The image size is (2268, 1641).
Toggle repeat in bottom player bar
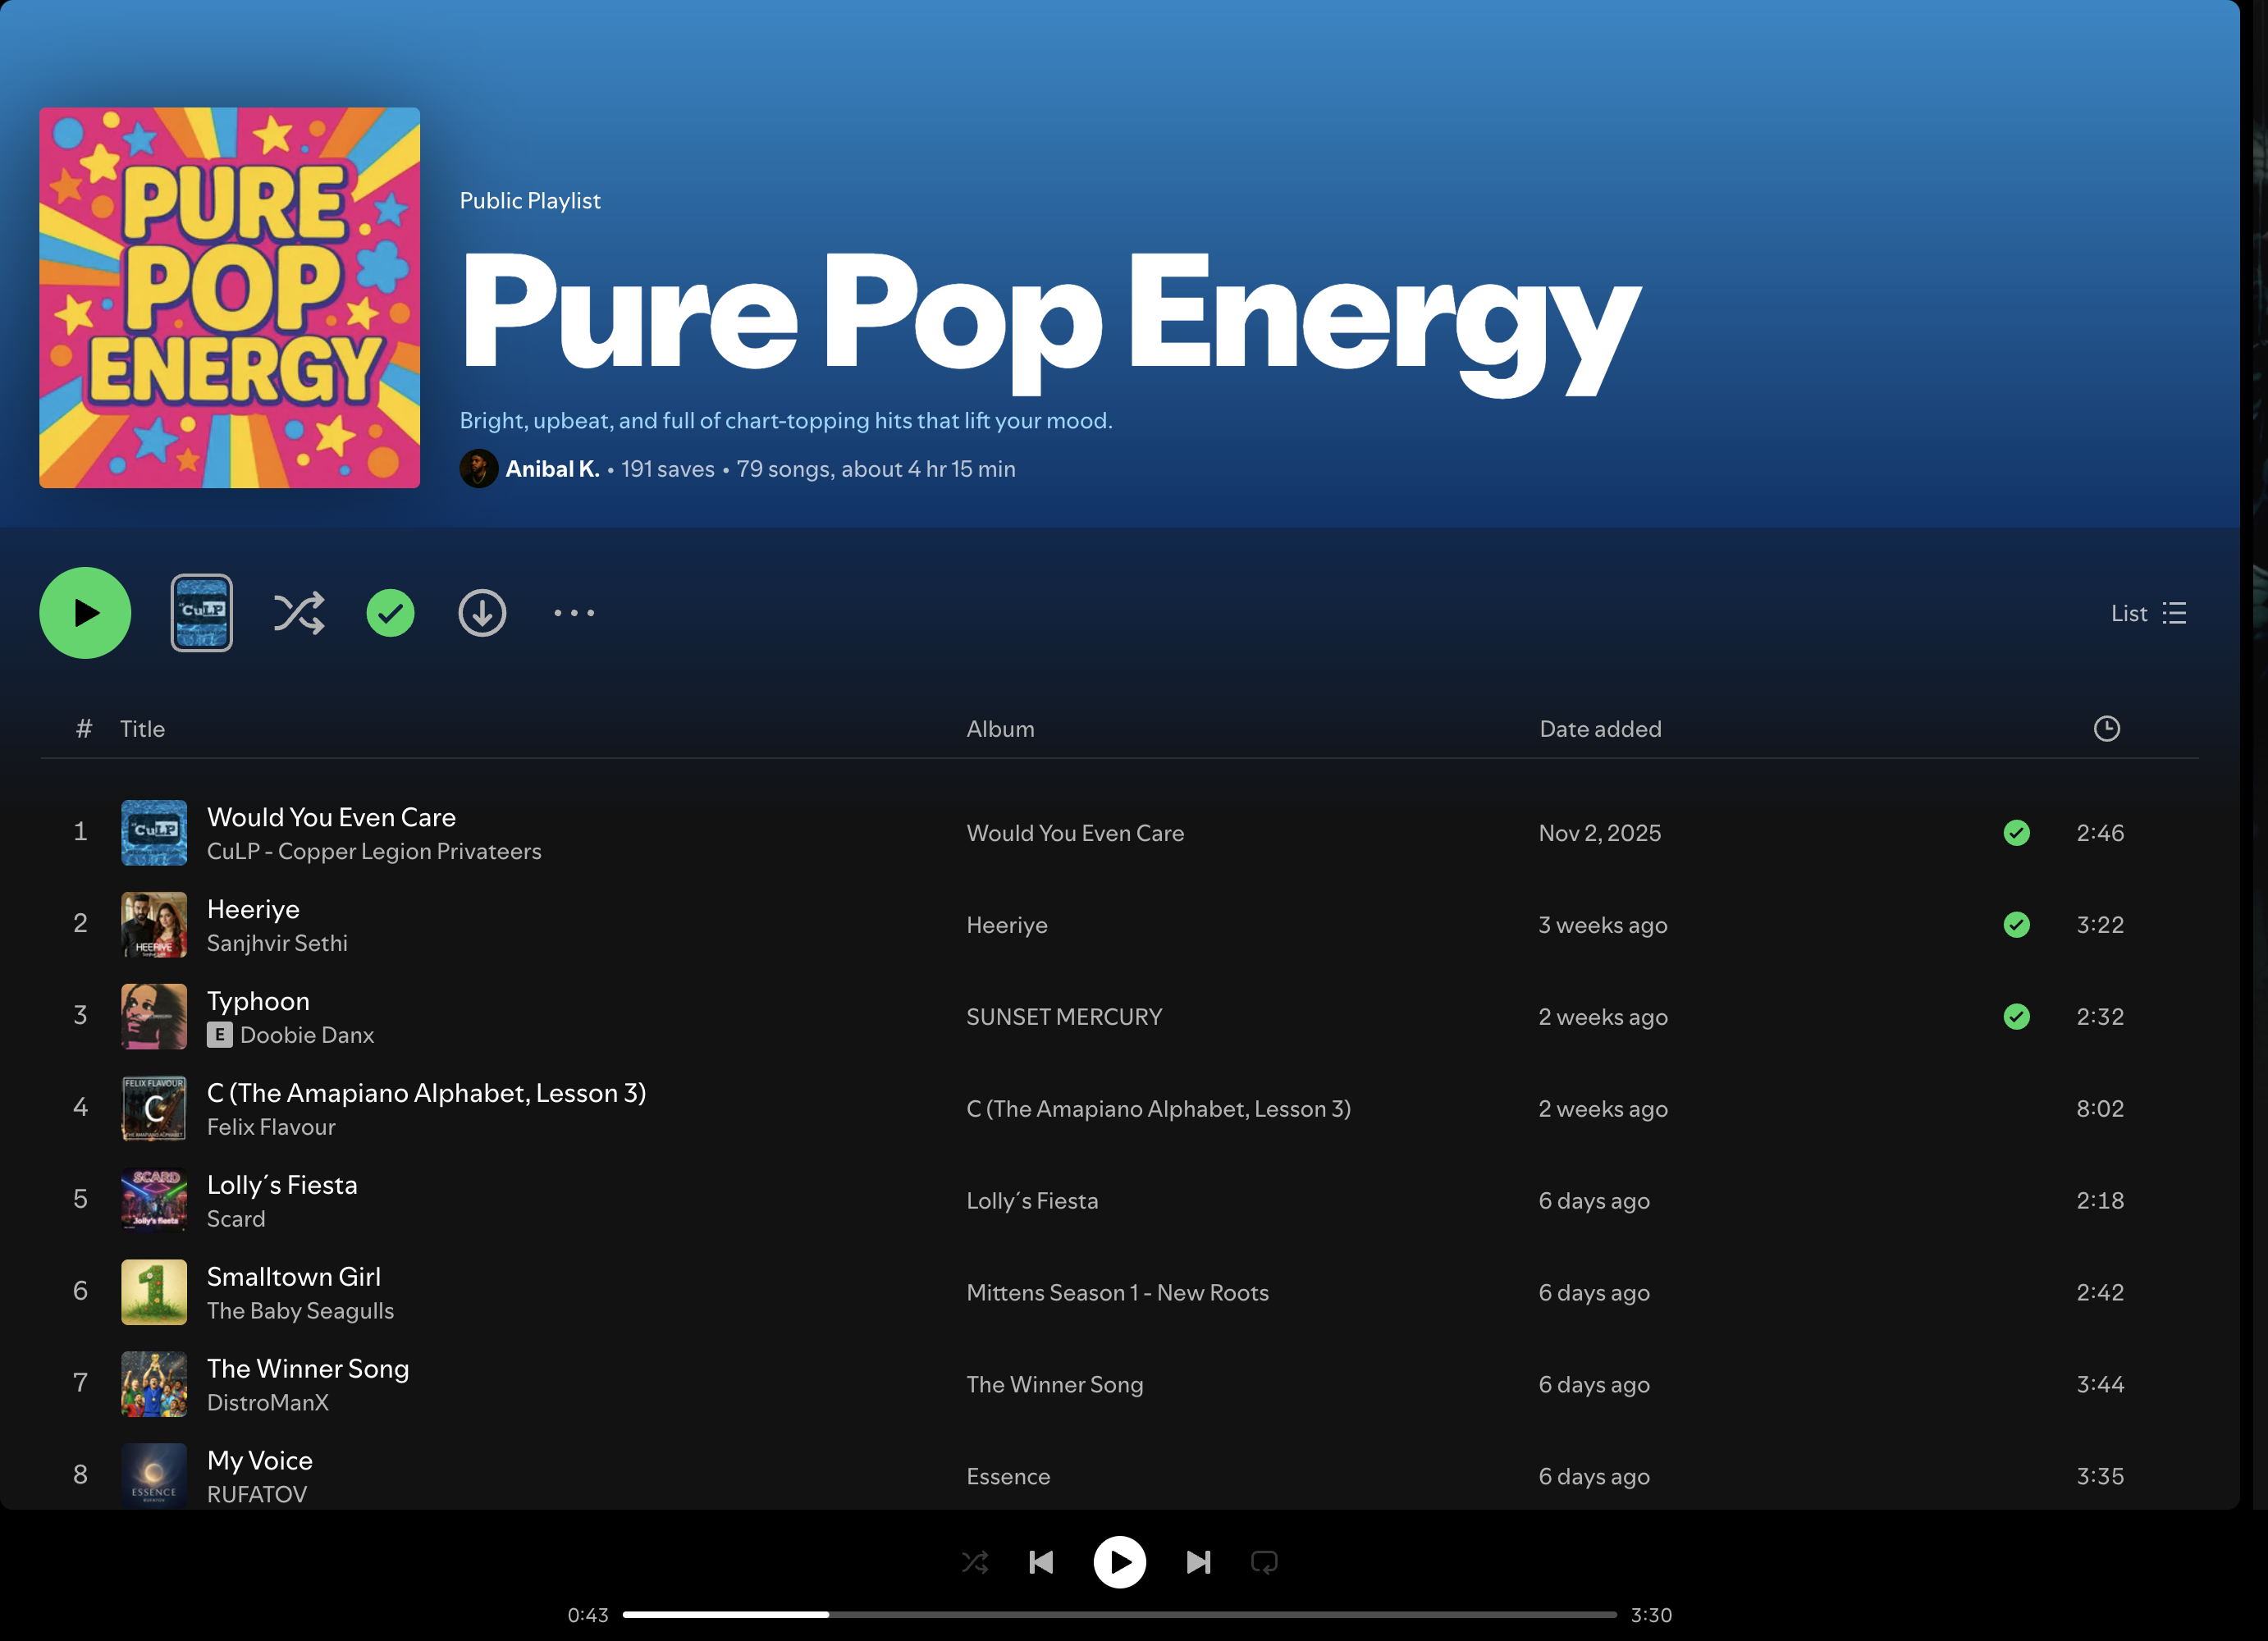point(1264,1562)
